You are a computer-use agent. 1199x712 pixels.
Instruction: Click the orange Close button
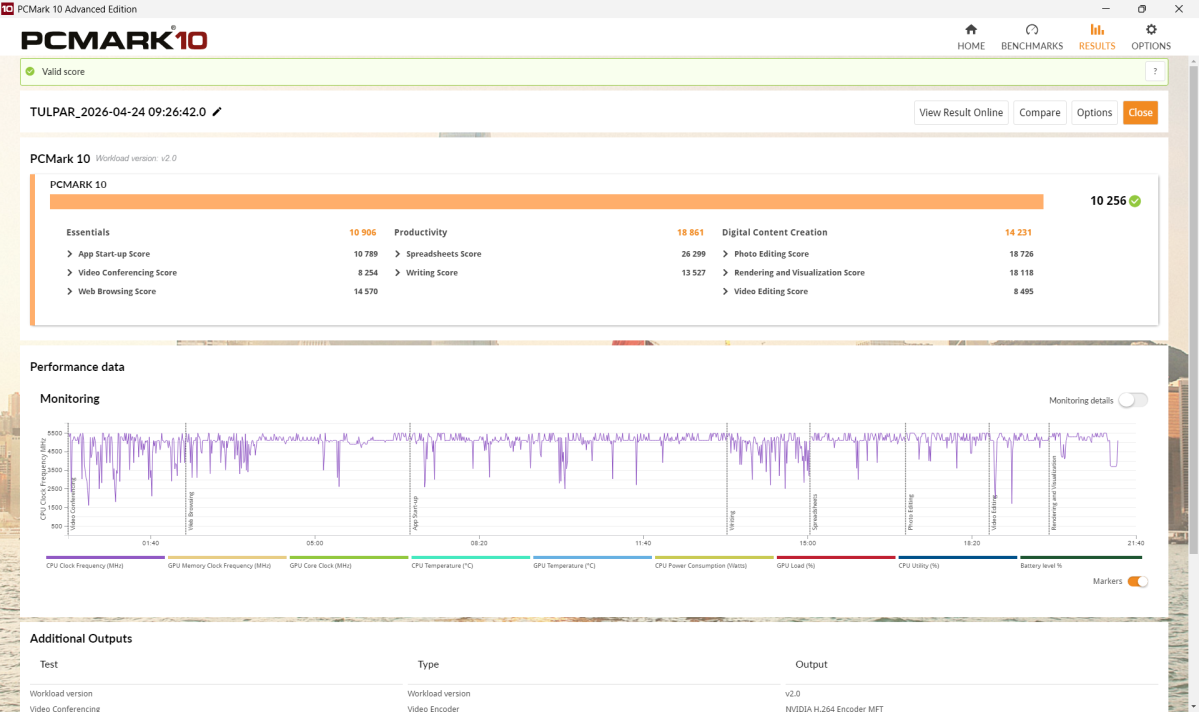click(x=1140, y=112)
